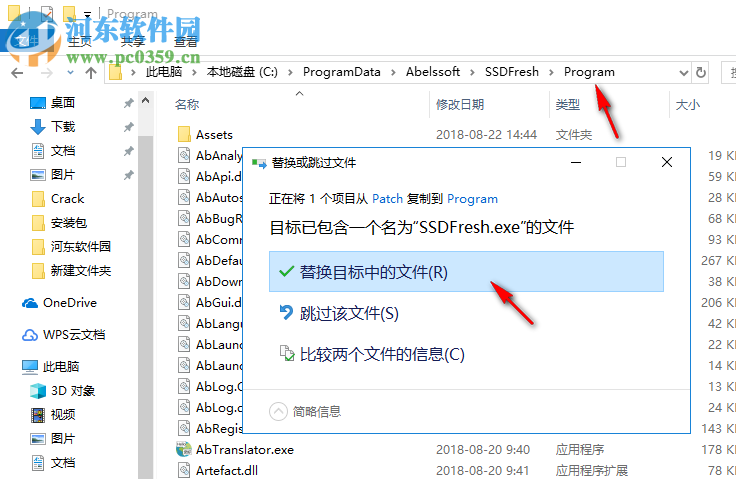Open the 安装包 folder in sidebar
Viewport: 736px width, 479px height.
(69, 223)
